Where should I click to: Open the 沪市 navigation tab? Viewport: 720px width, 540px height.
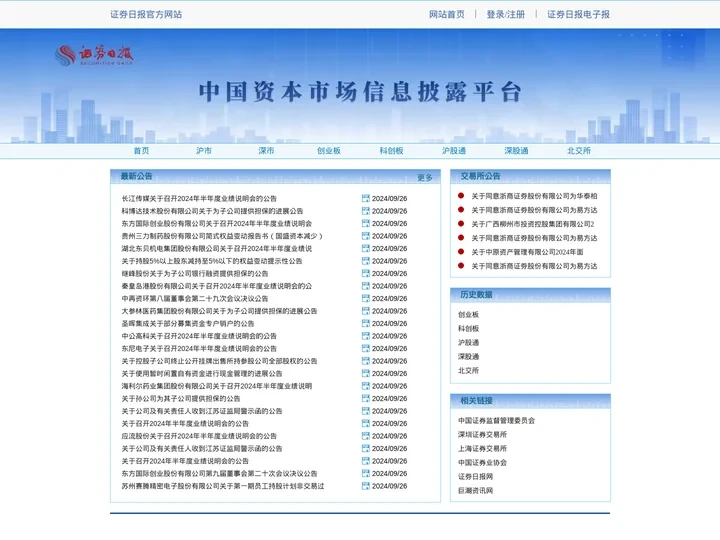click(x=204, y=151)
